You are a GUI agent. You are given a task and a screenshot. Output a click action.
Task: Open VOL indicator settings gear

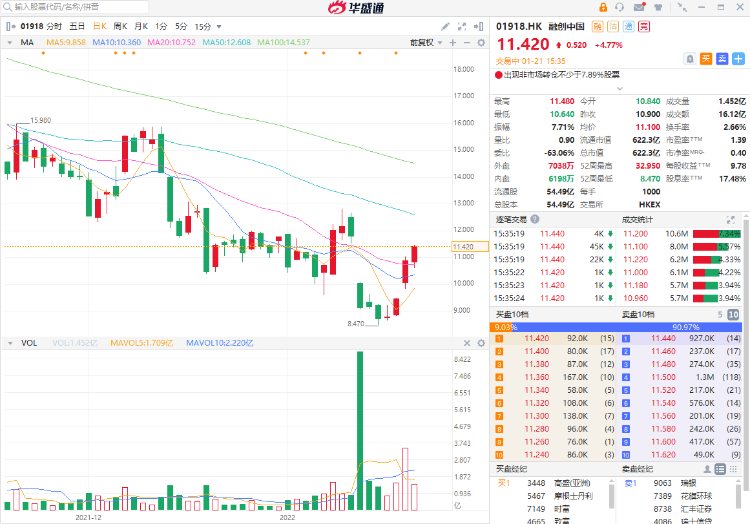tap(481, 343)
